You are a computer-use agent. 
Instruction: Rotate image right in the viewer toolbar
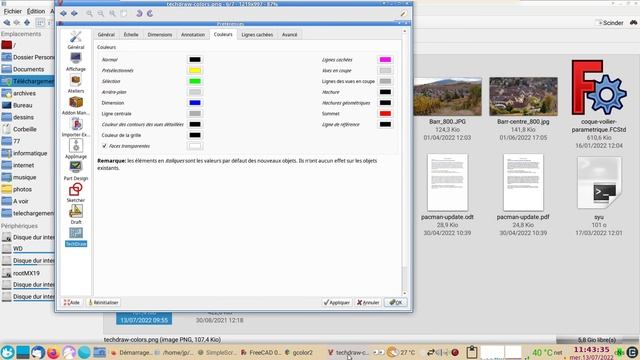click(x=150, y=13)
